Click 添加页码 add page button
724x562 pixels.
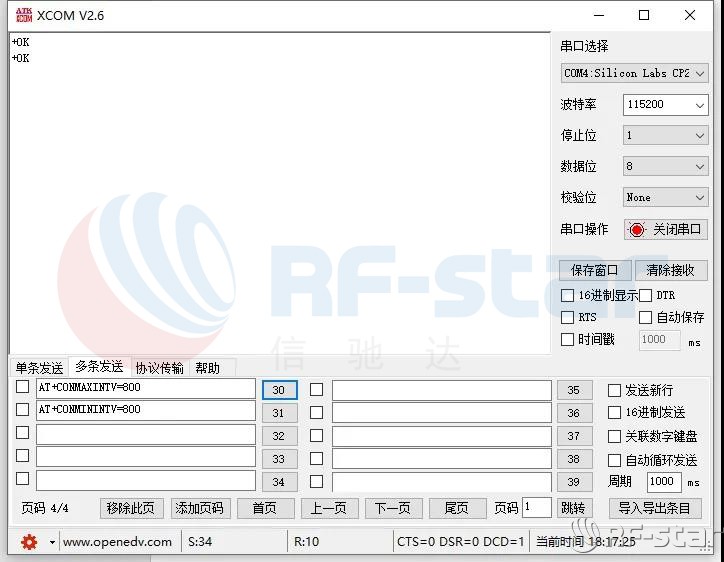tap(199, 508)
